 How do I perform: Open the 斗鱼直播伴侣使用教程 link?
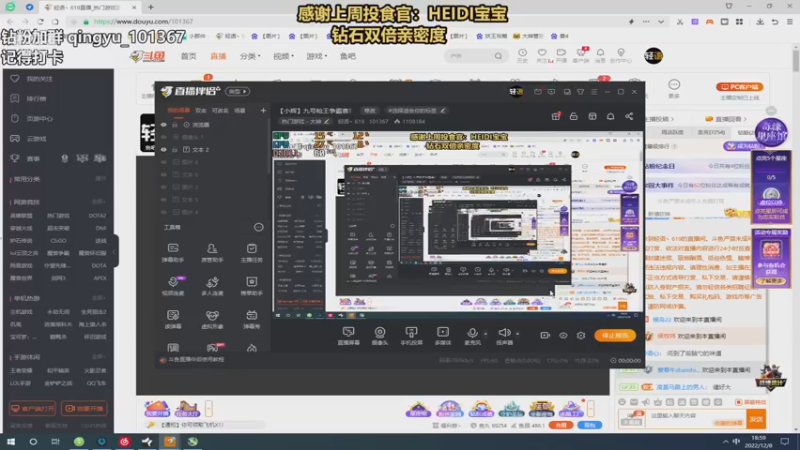(196, 360)
